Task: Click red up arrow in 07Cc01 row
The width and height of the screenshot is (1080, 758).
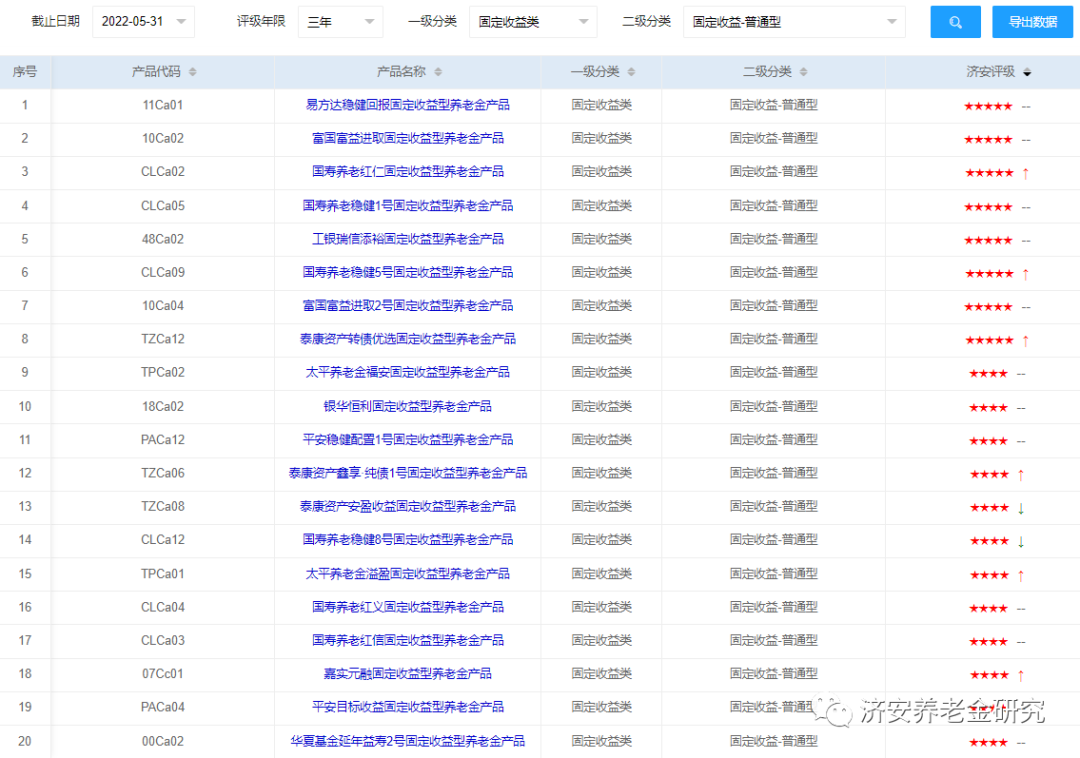Action: (1021, 675)
